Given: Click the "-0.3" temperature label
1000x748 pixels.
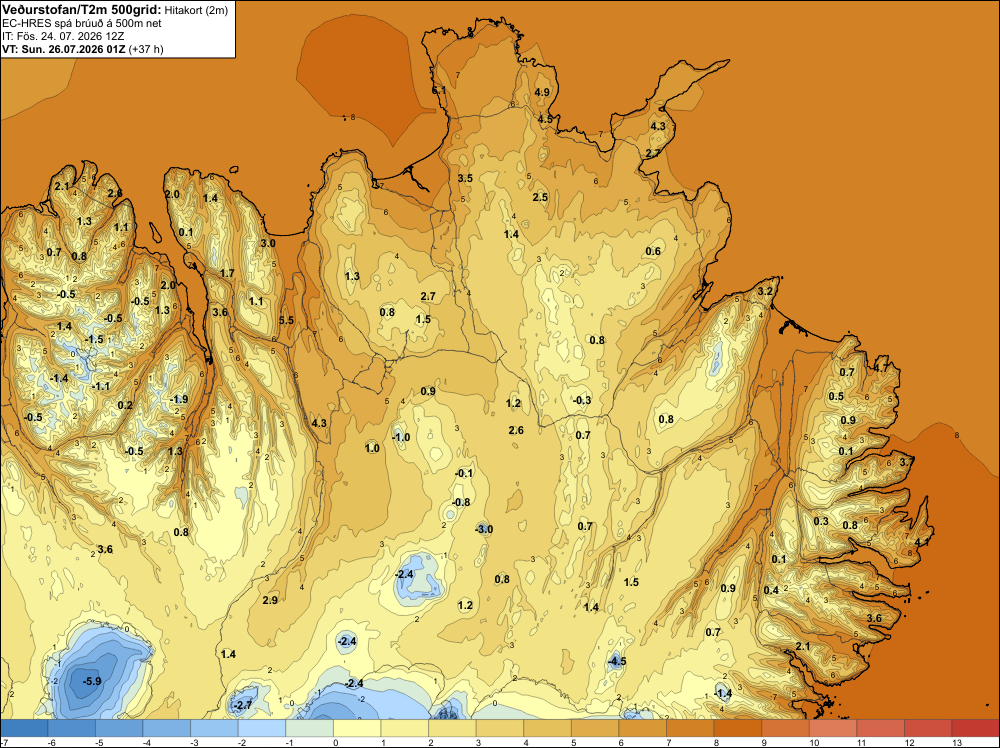Looking at the screenshot, I should tap(582, 400).
